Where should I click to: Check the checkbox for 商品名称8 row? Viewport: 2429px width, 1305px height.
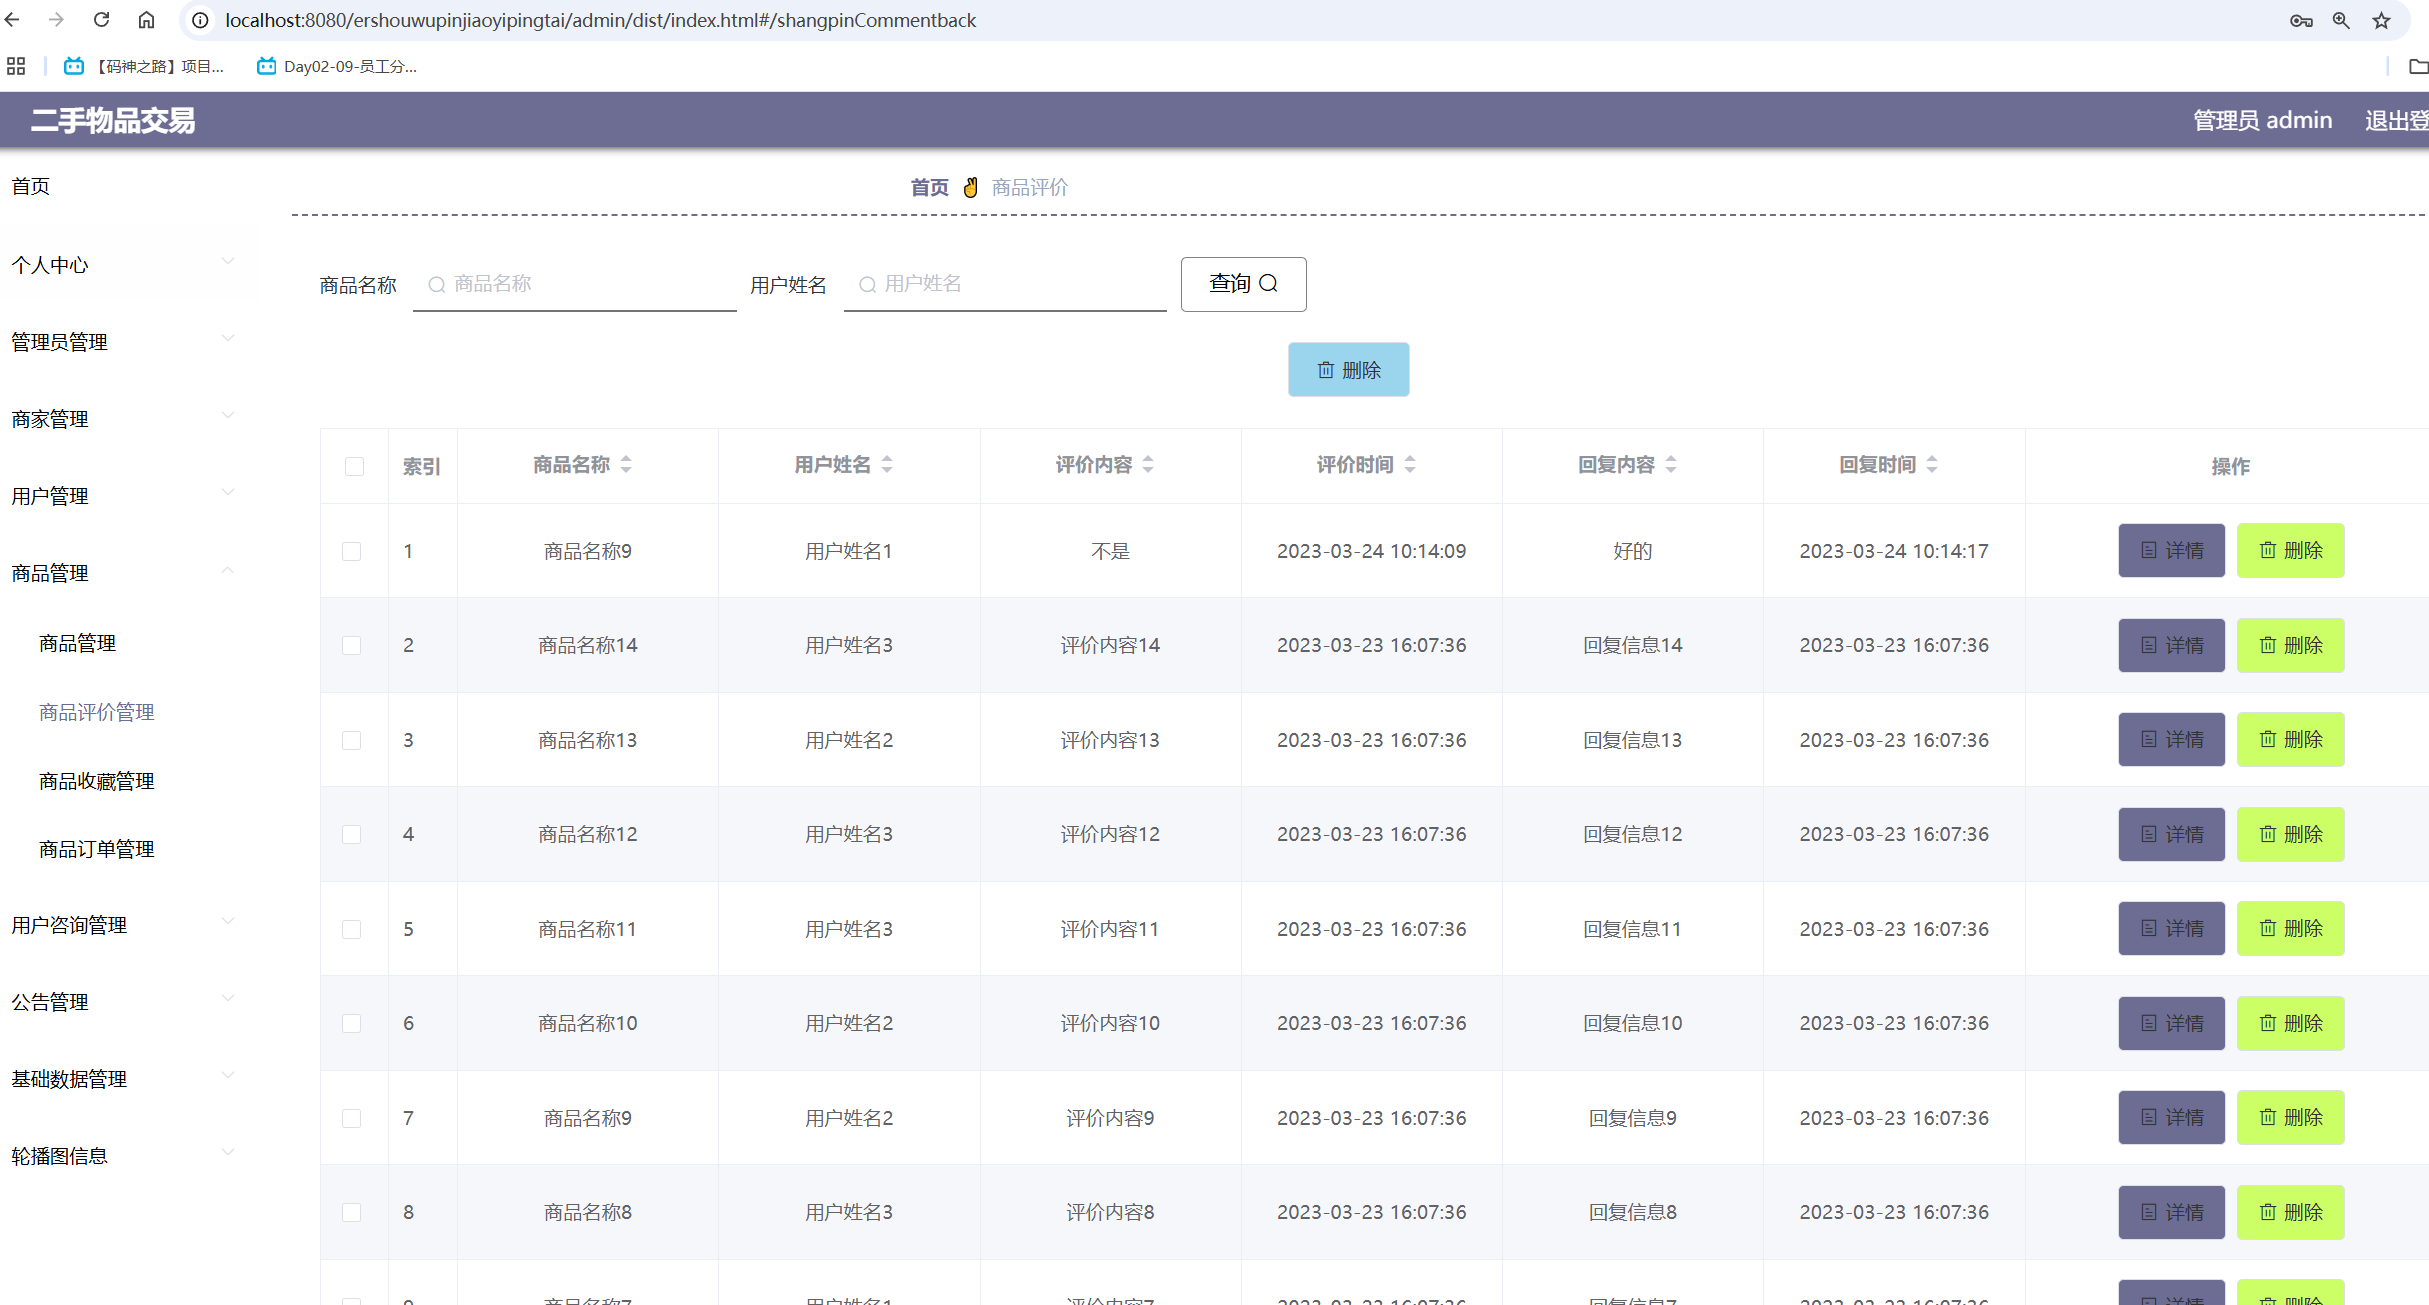tap(351, 1212)
